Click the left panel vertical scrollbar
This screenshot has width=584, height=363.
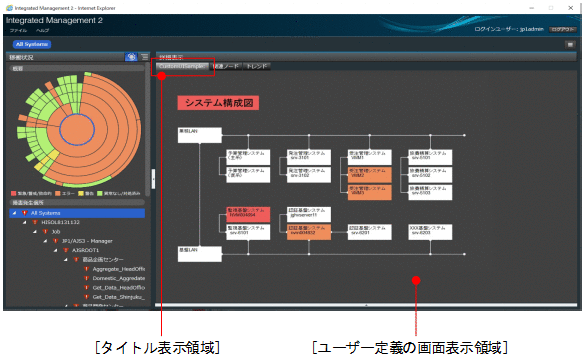(147, 130)
